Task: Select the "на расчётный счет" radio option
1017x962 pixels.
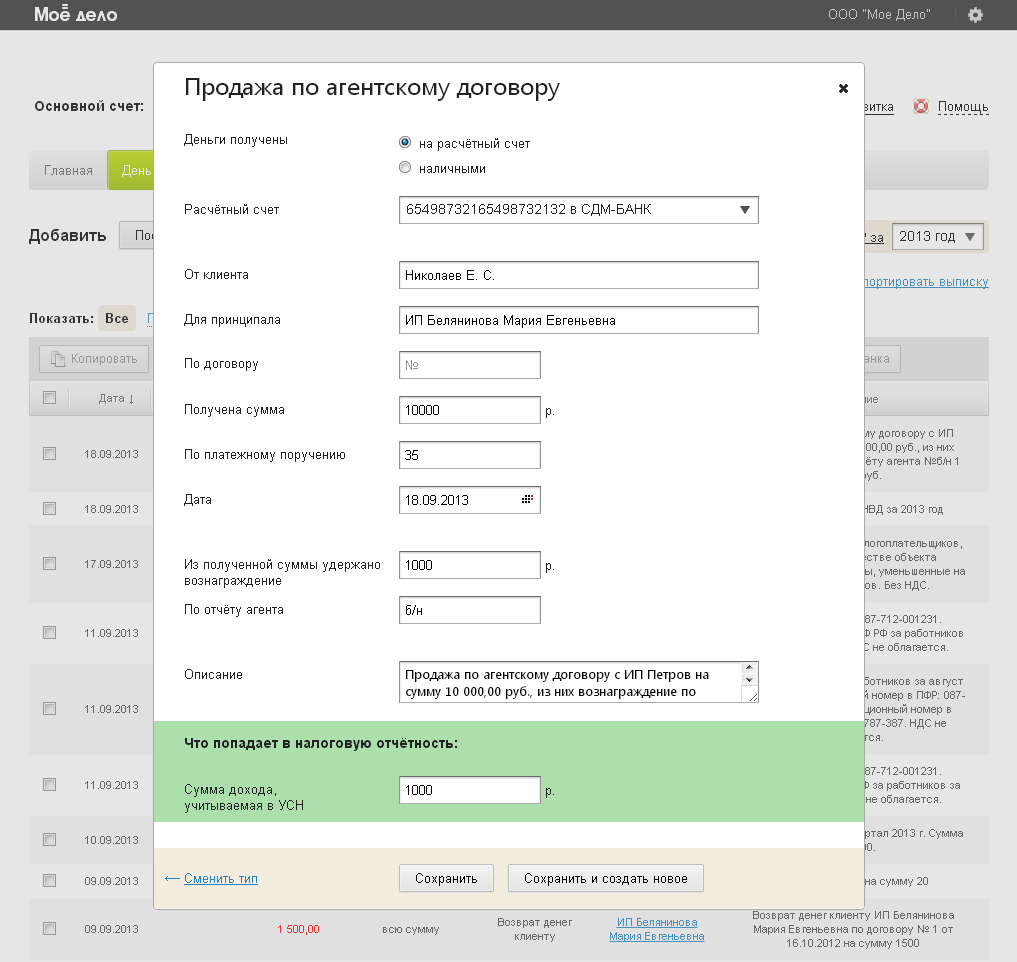Action: click(x=405, y=143)
